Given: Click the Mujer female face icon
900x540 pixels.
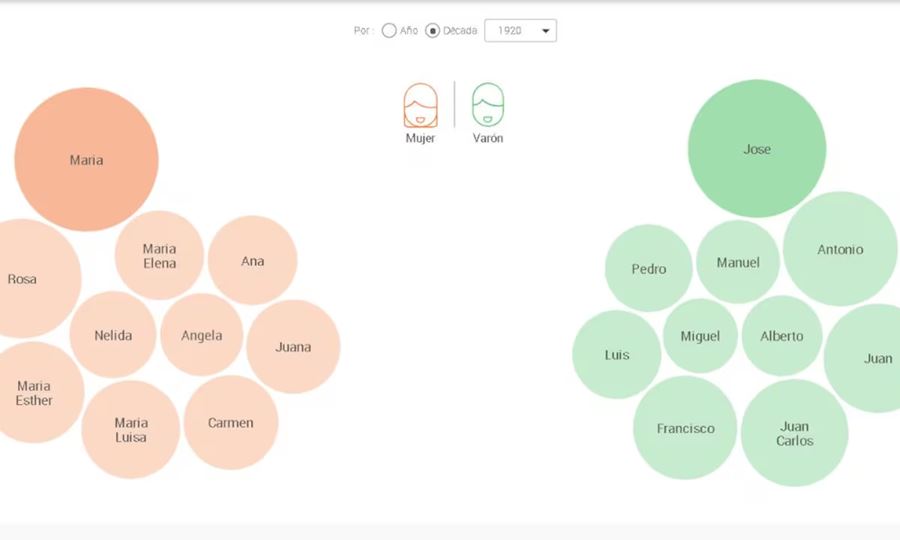Looking at the screenshot, I should [420, 105].
